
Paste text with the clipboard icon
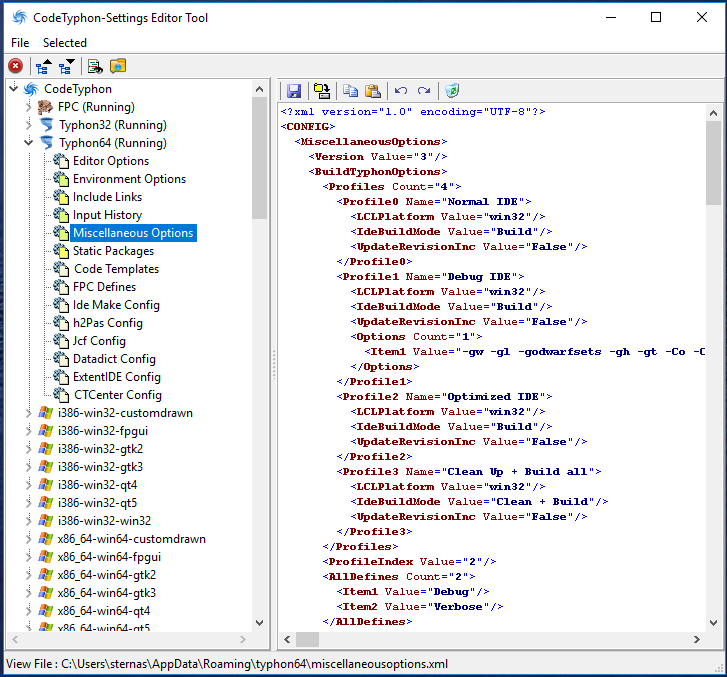[x=373, y=91]
